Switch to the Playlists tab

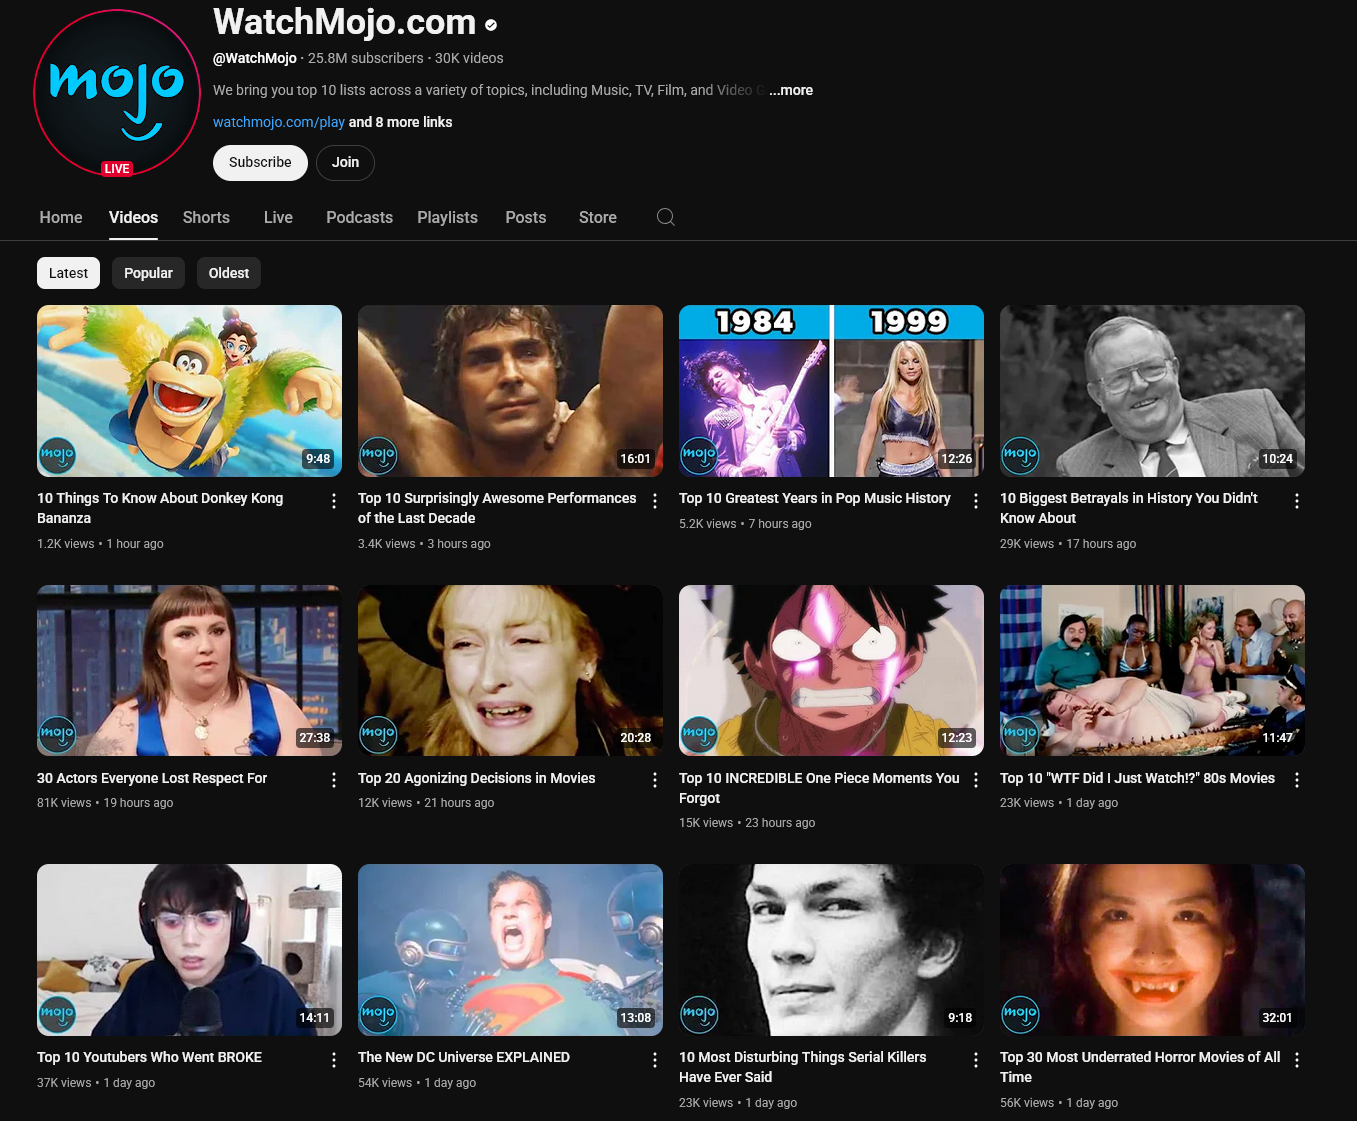pos(447,217)
